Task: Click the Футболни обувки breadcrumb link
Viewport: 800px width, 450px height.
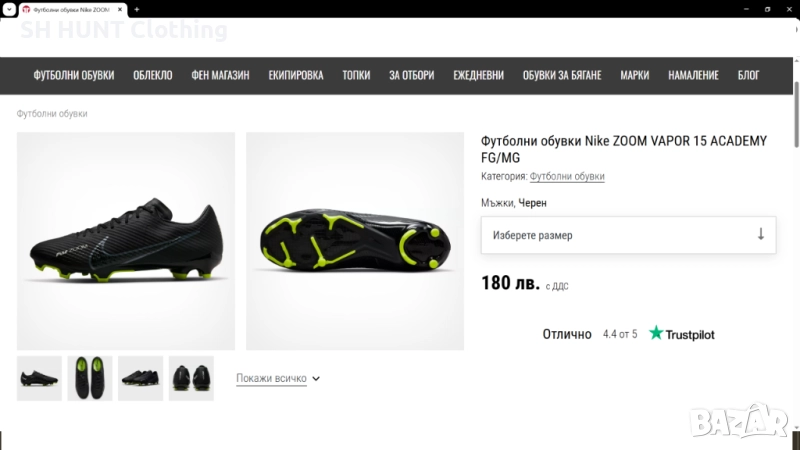Action: pos(52,114)
